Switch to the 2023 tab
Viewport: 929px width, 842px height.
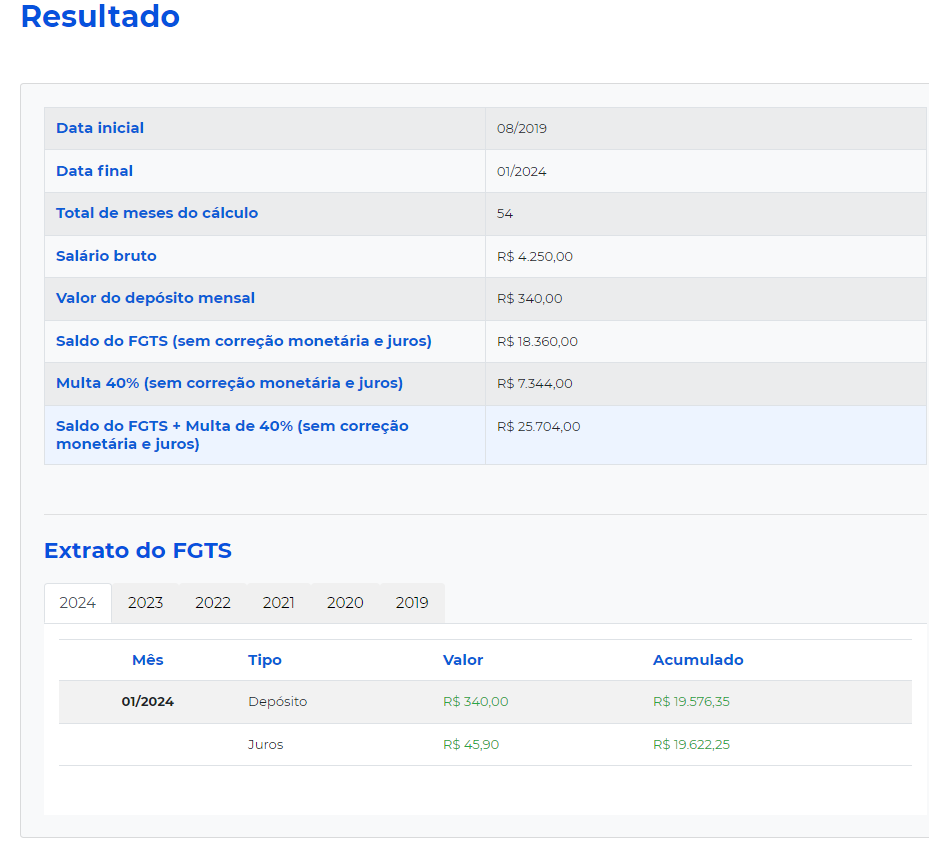coord(145,603)
